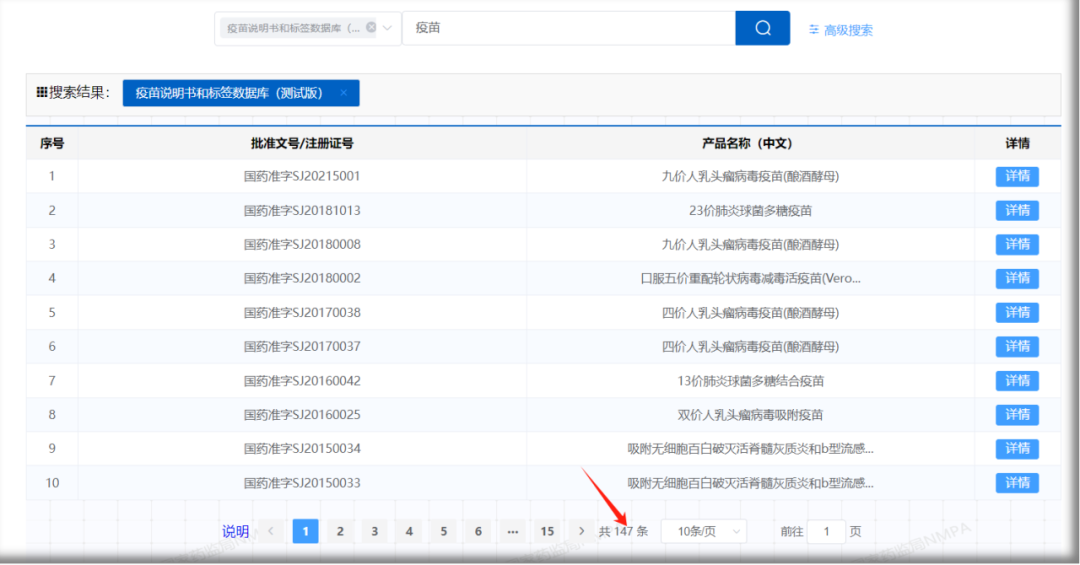Screen dimensions: 1080x565
Task: Clear the selected database tag in search
Action: tap(371, 28)
